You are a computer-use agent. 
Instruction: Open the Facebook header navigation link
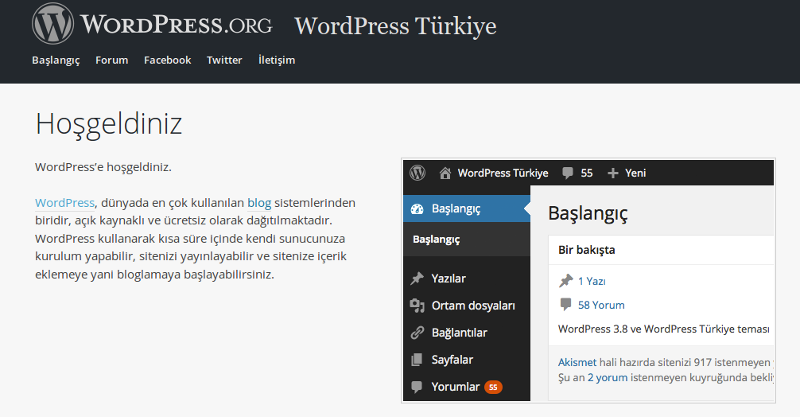(x=167, y=60)
